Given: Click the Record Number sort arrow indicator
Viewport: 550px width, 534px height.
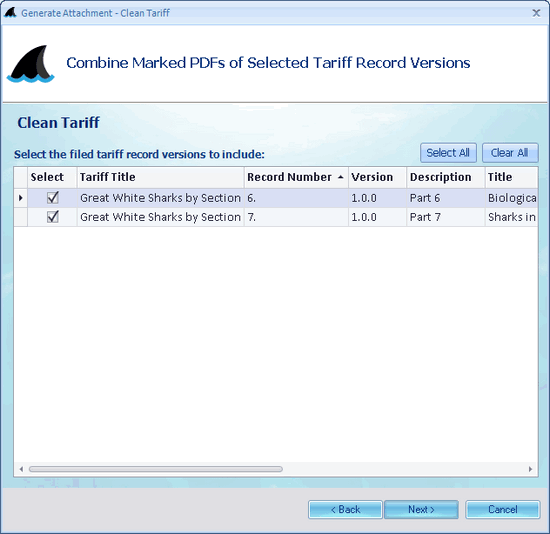Looking at the screenshot, I should [341, 178].
